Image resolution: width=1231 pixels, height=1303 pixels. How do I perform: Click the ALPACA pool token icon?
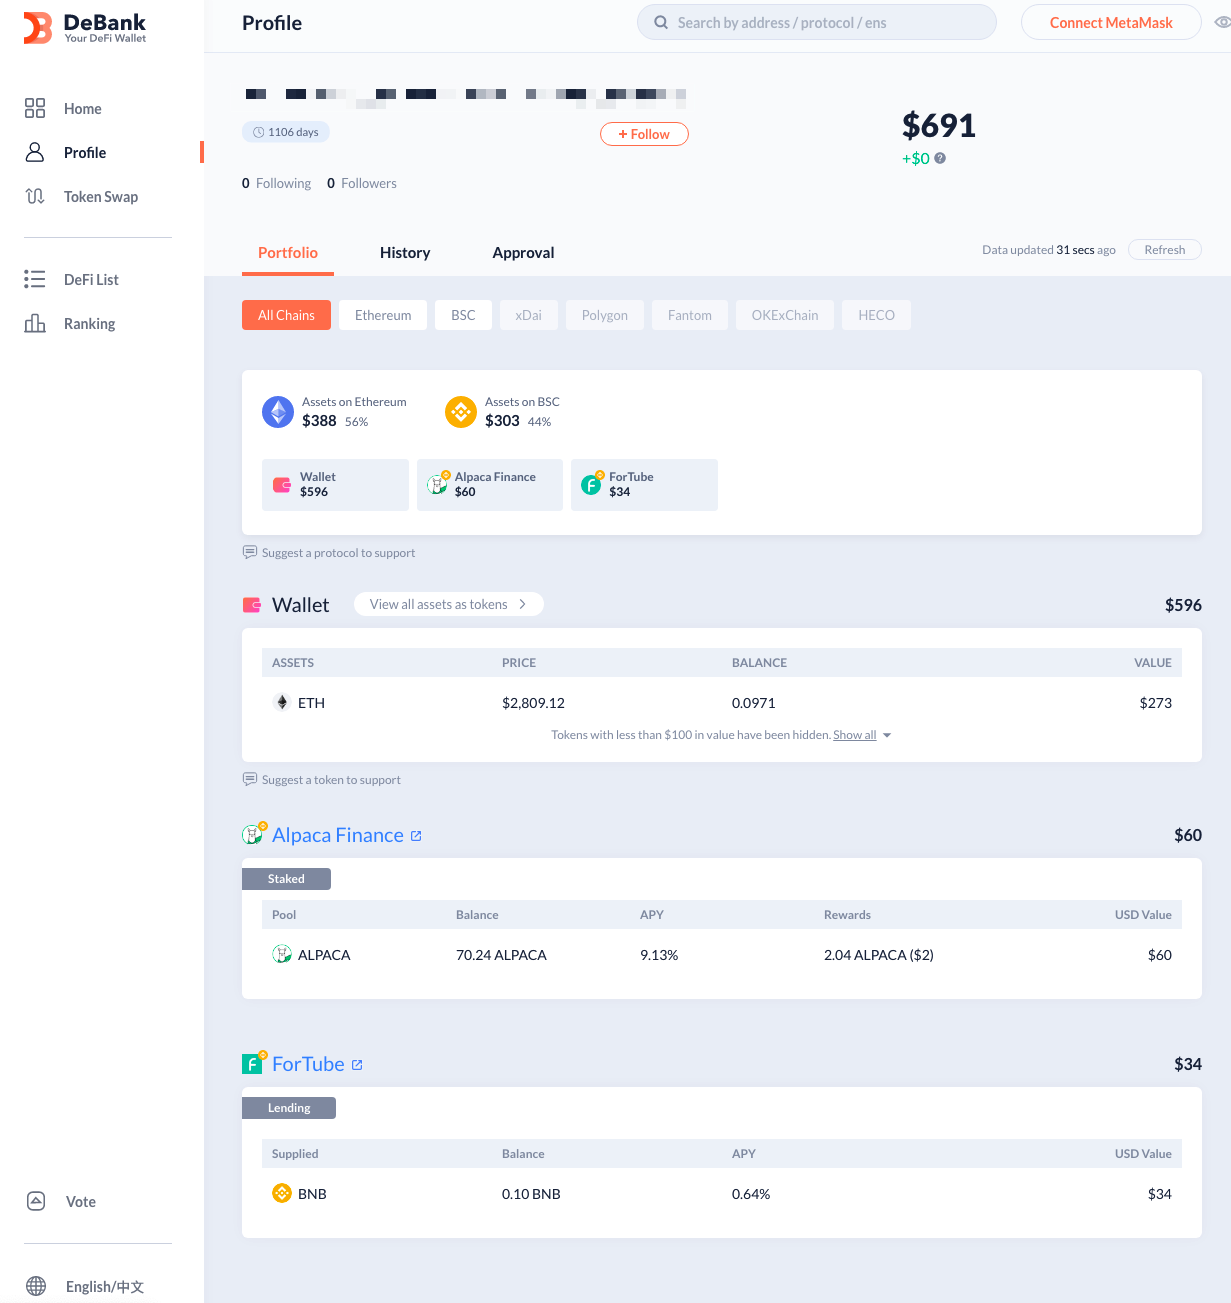click(282, 954)
